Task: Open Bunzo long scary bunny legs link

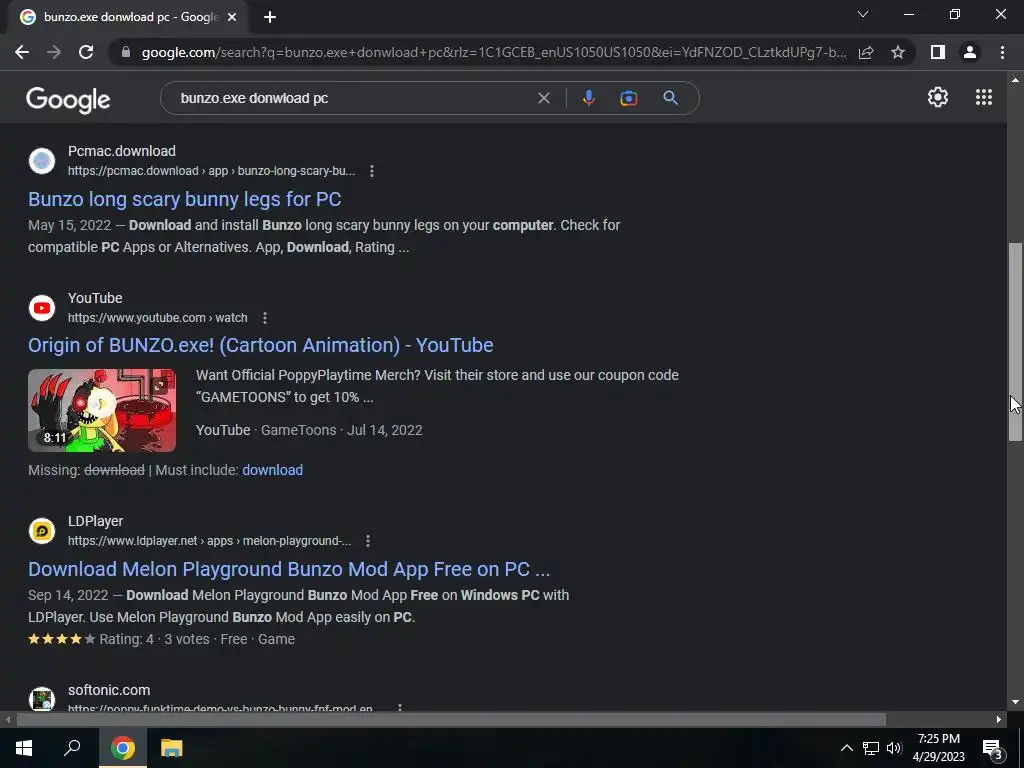Action: pyautogui.click(x=185, y=199)
